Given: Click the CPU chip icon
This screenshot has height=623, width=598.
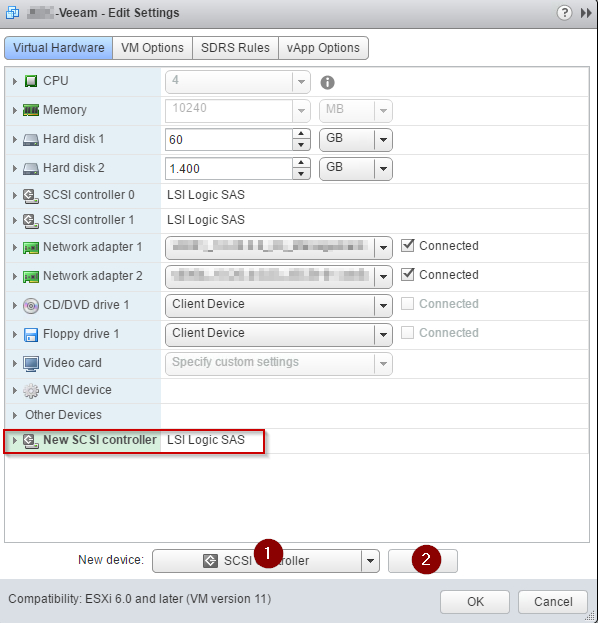Looking at the screenshot, I should [x=31, y=81].
